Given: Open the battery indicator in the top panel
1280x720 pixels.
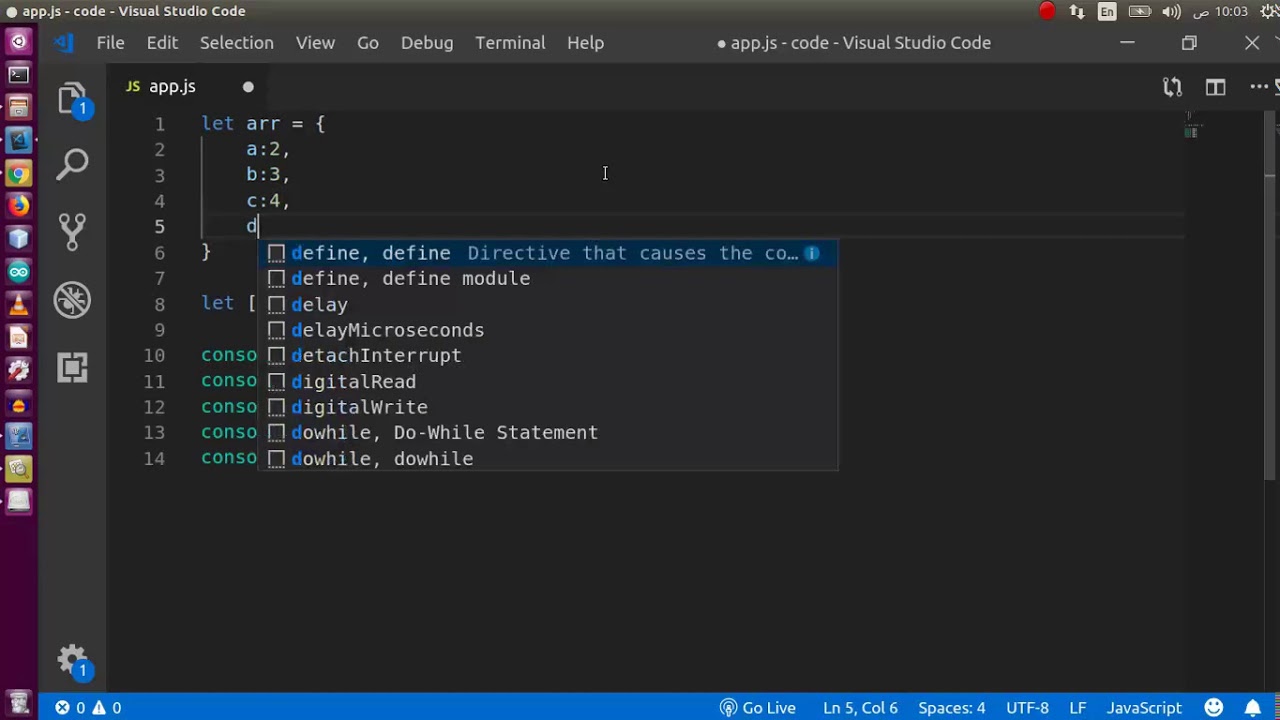Looking at the screenshot, I should (x=1139, y=11).
